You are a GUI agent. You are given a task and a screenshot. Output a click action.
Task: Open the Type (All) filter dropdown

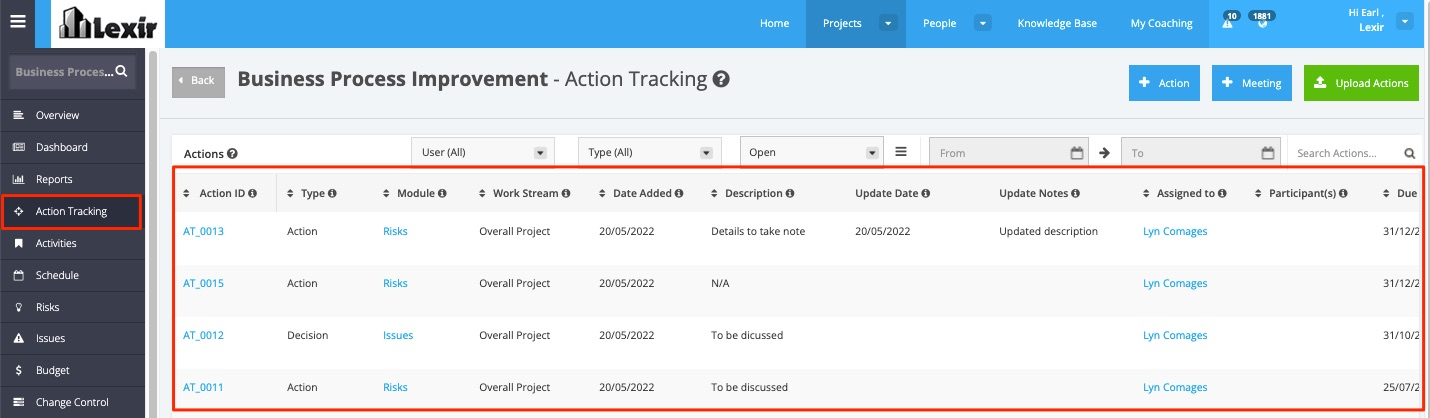point(650,152)
